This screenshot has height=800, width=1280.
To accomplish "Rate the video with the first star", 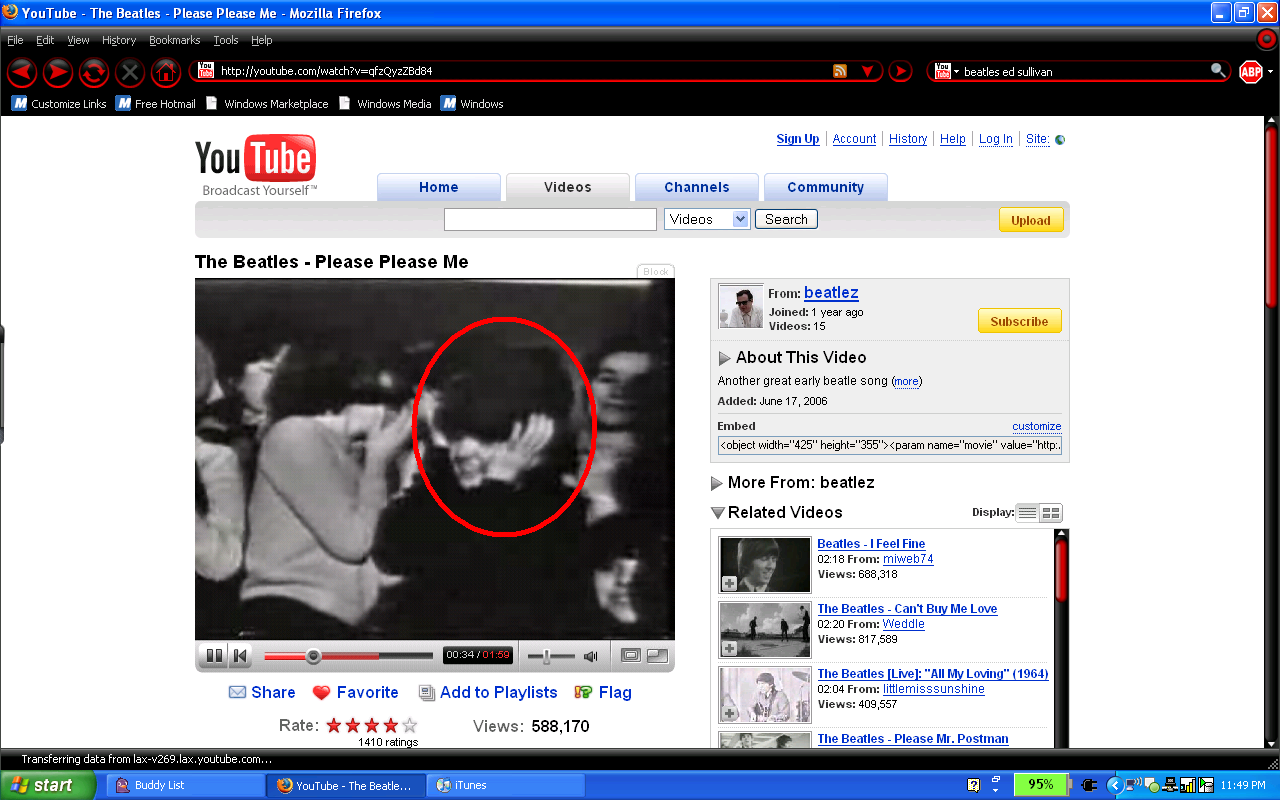I will tap(334, 726).
